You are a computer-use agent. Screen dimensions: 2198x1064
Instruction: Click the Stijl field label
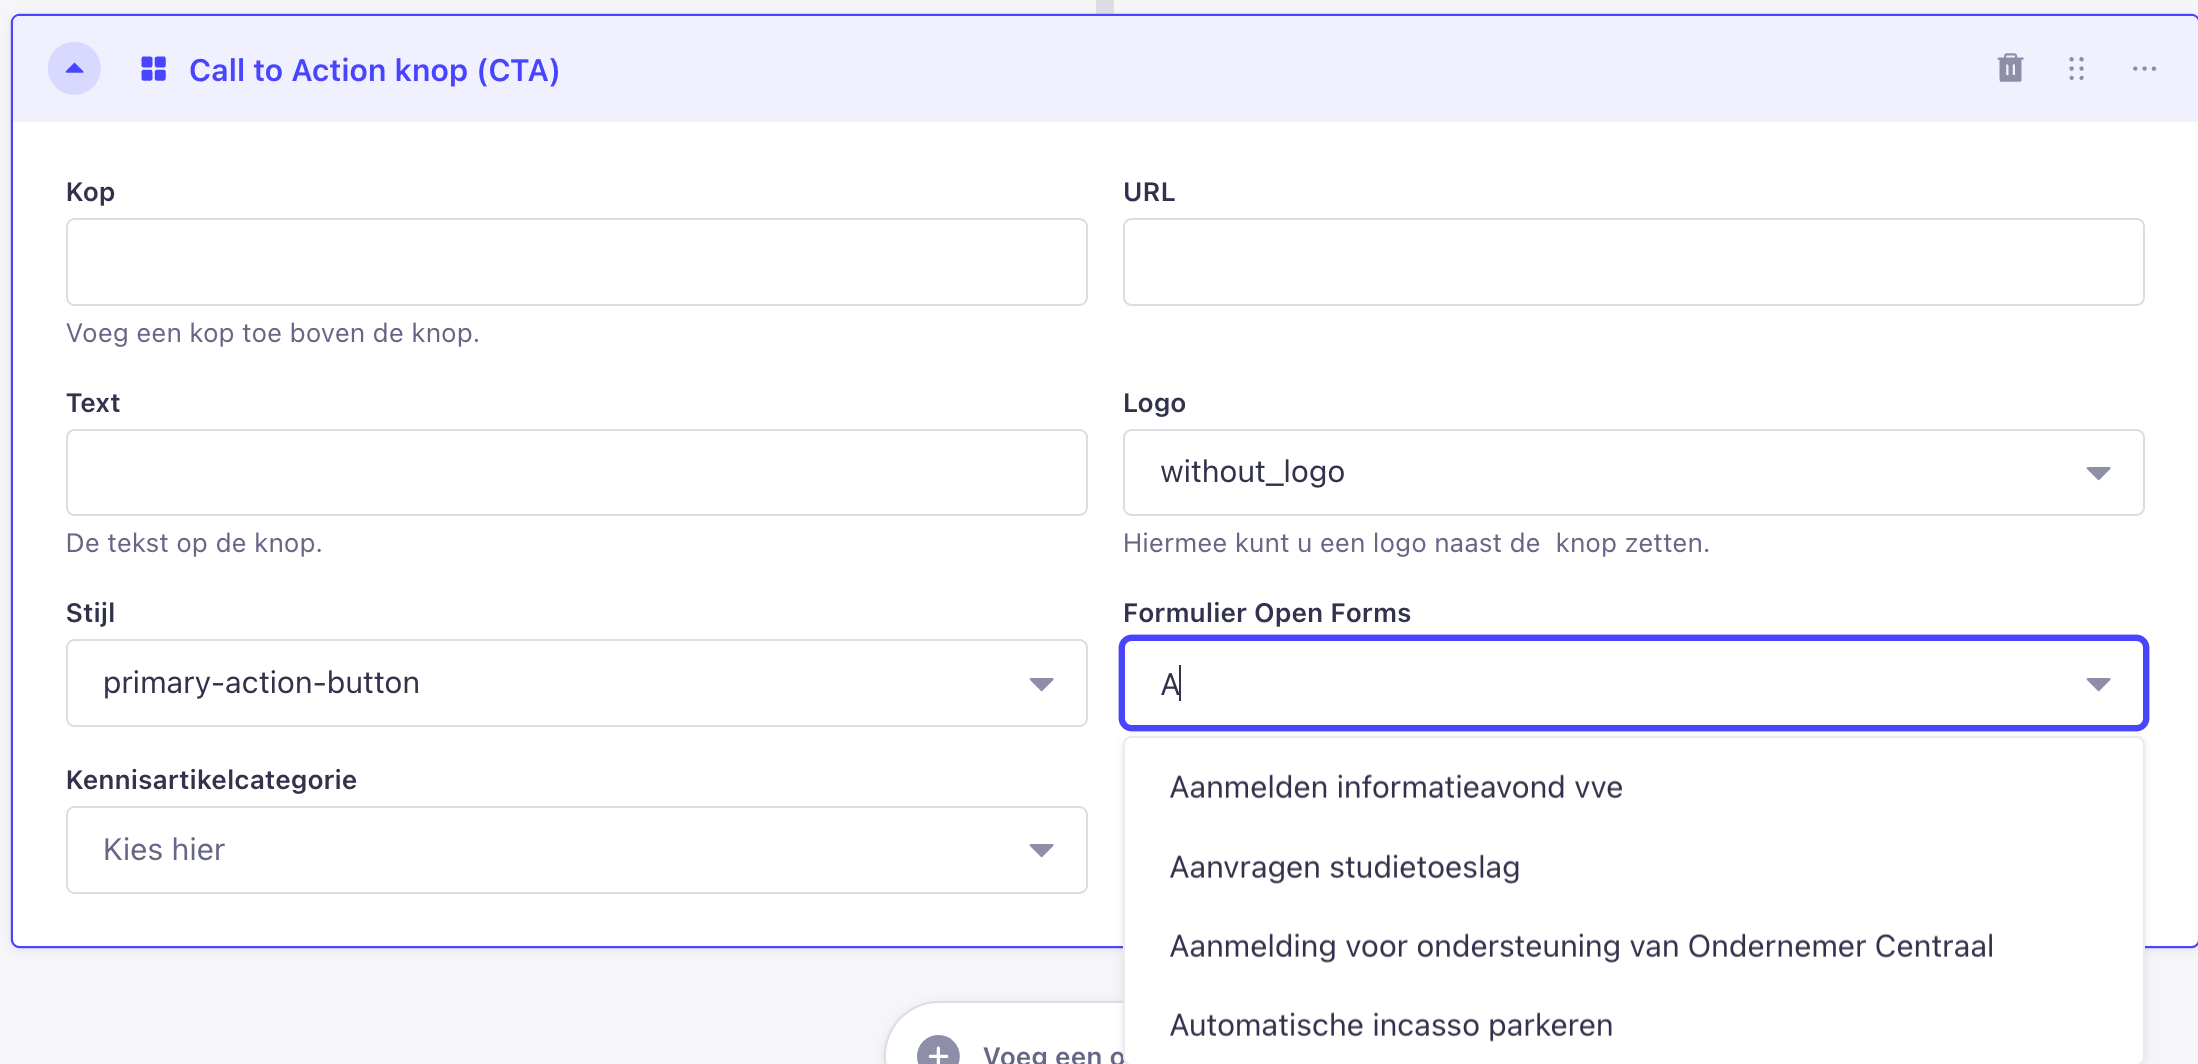(90, 613)
